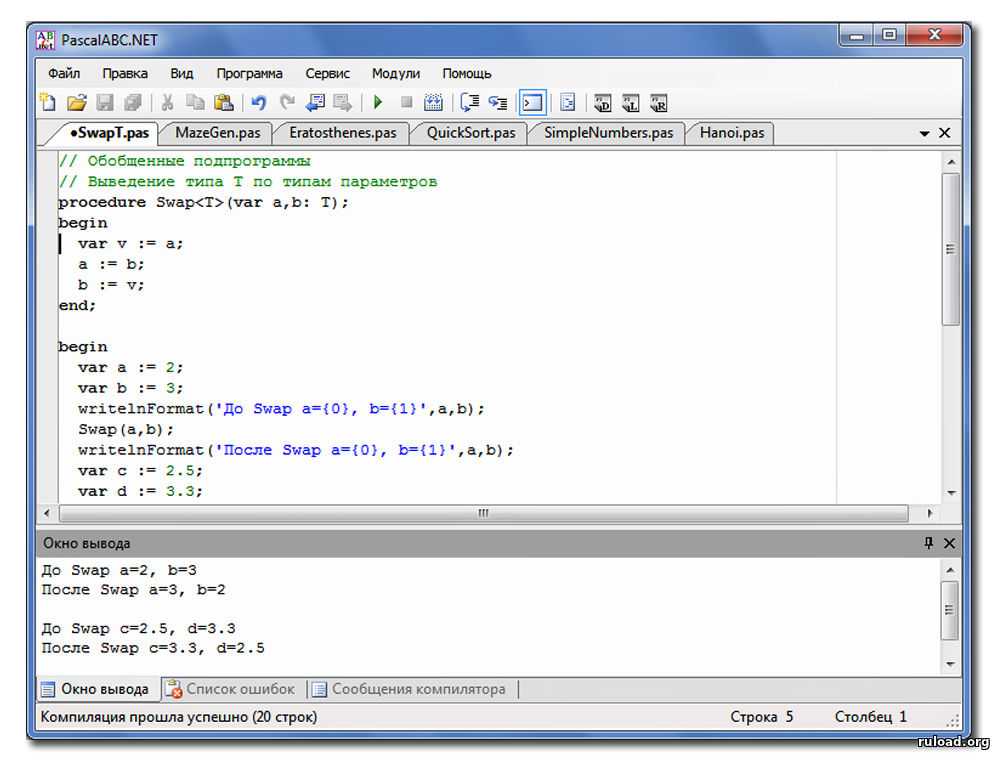Click the 'Столбец 1' status indicator
Image resolution: width=1000 pixels, height=760 pixels.
[x=871, y=717]
